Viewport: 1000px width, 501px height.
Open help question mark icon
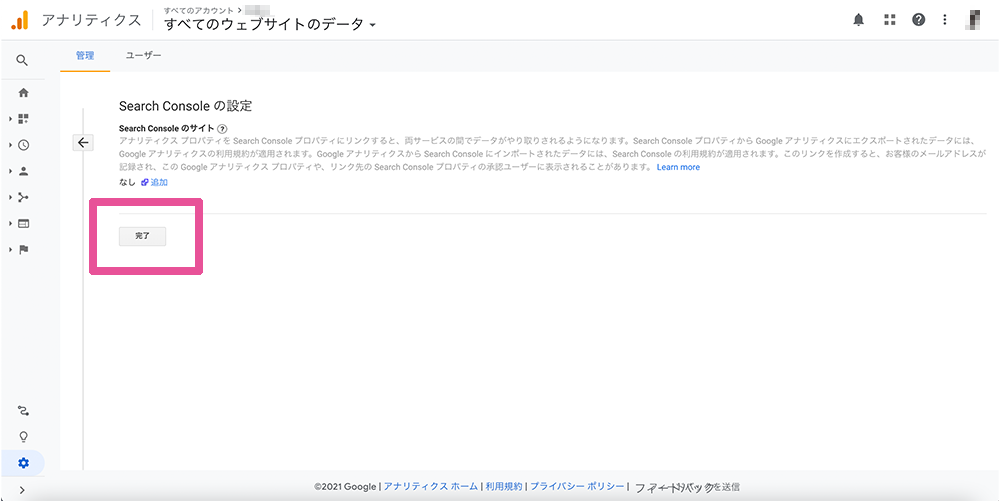tap(918, 20)
